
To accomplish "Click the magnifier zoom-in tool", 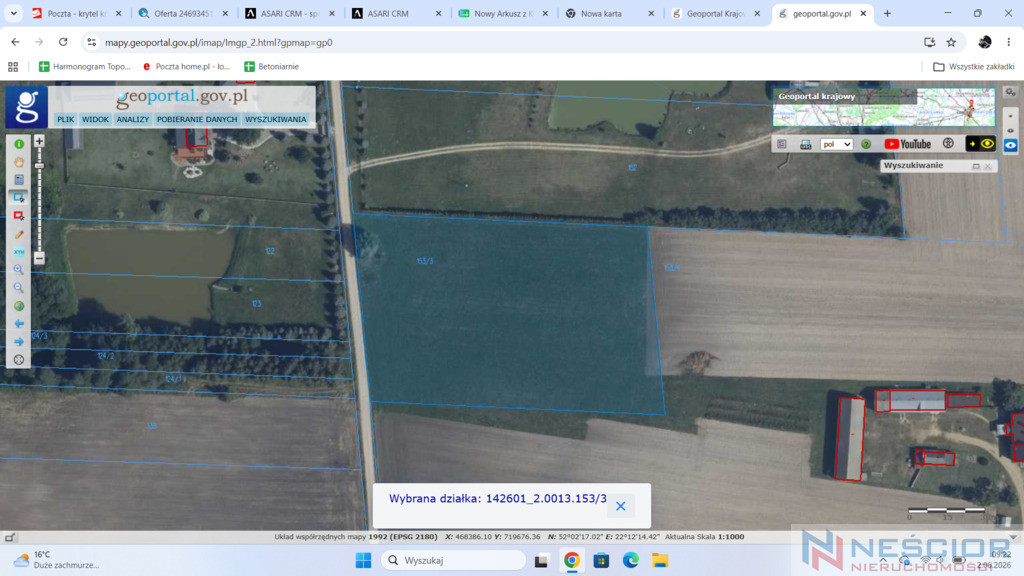I will [x=19, y=270].
